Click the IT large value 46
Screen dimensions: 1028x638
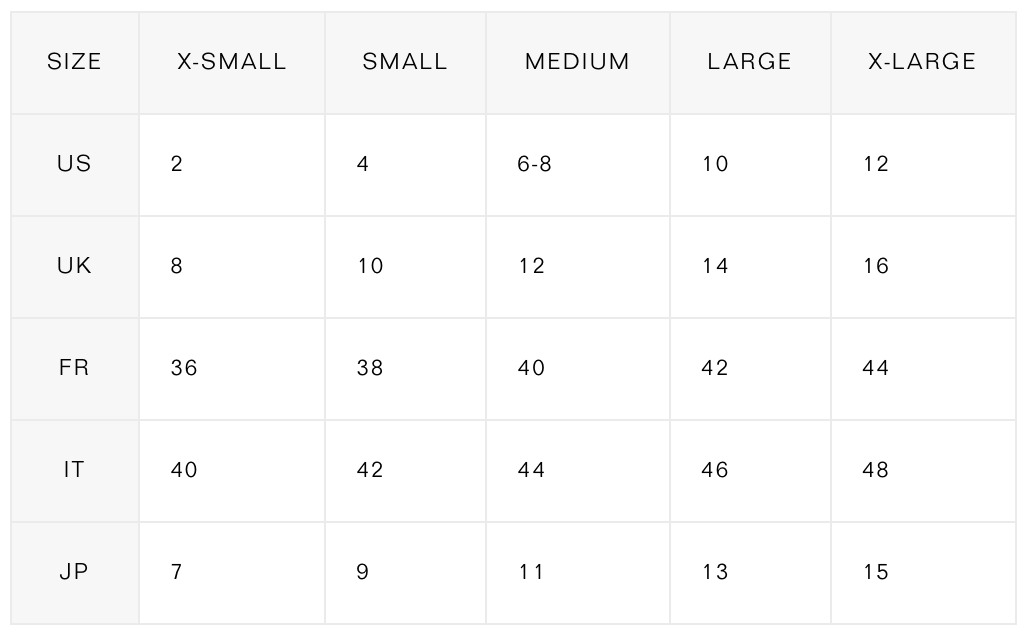tap(715, 470)
